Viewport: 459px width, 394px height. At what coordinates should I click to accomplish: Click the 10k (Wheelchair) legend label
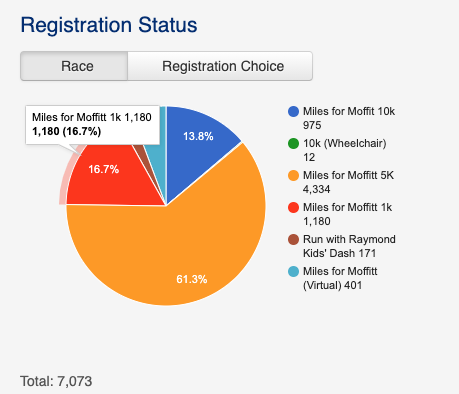pos(344,150)
